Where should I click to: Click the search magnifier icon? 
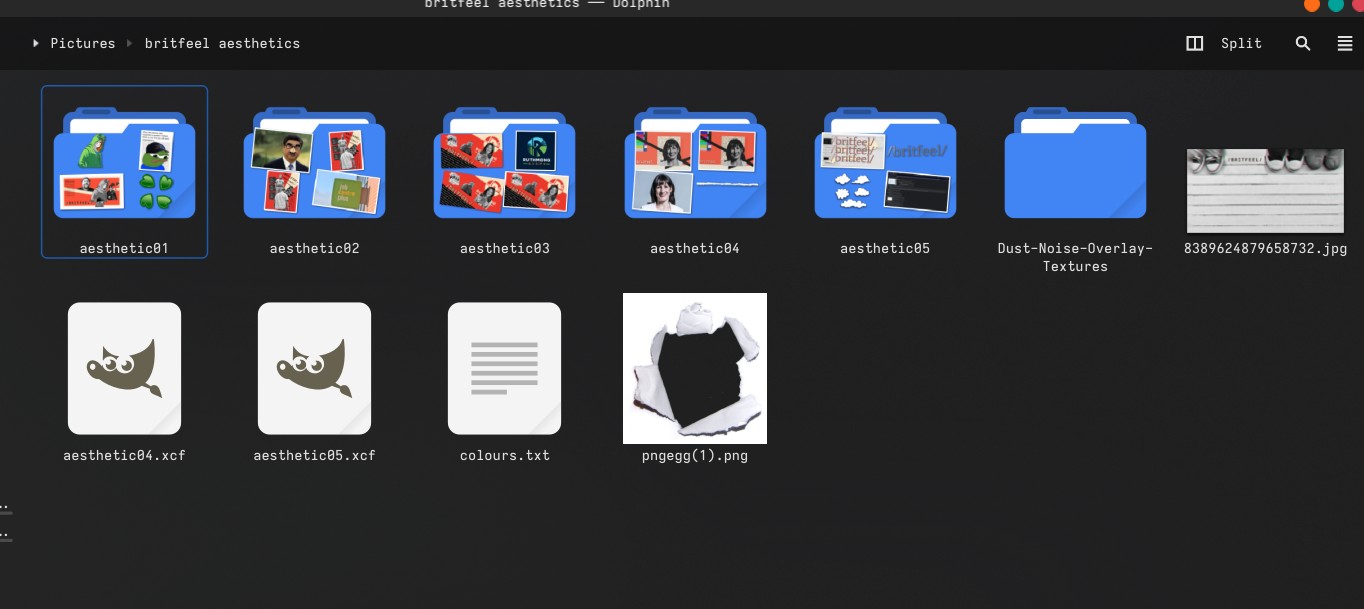1303,43
